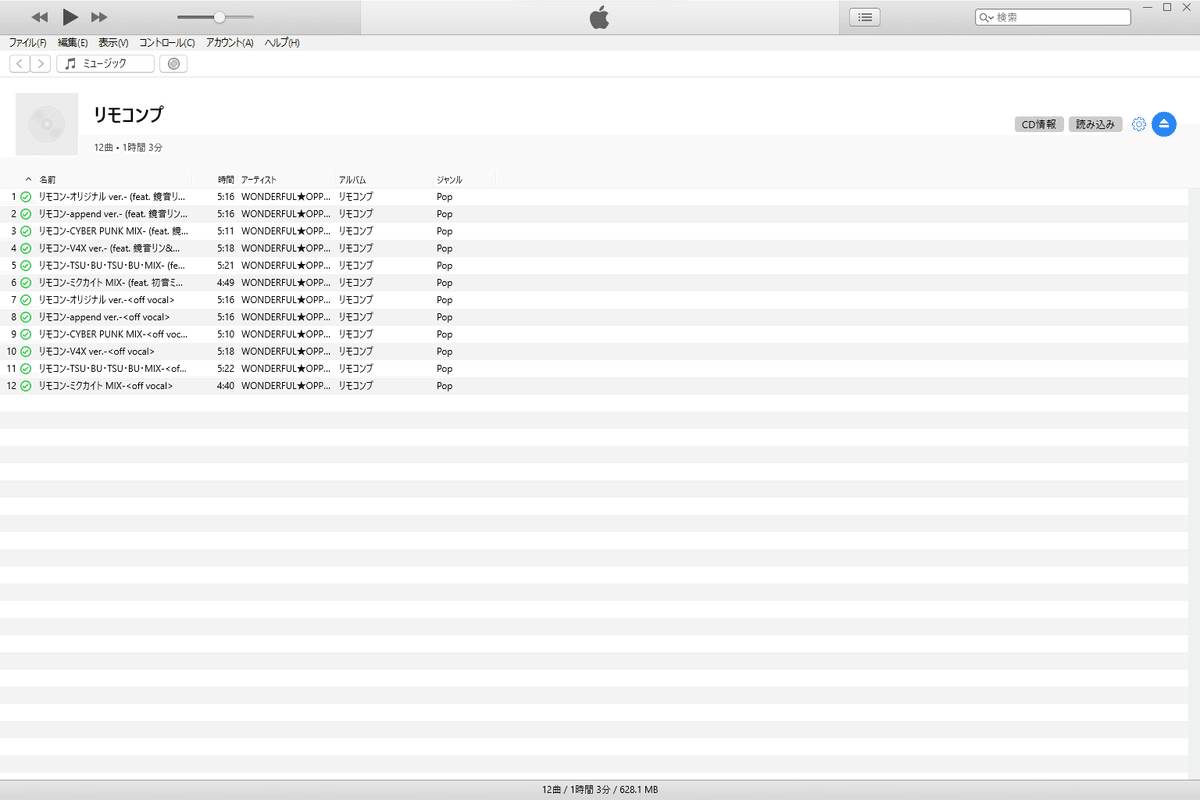This screenshot has width=1200, height=800.
Task: Open the アカウント(A) menu
Action: tap(230, 43)
